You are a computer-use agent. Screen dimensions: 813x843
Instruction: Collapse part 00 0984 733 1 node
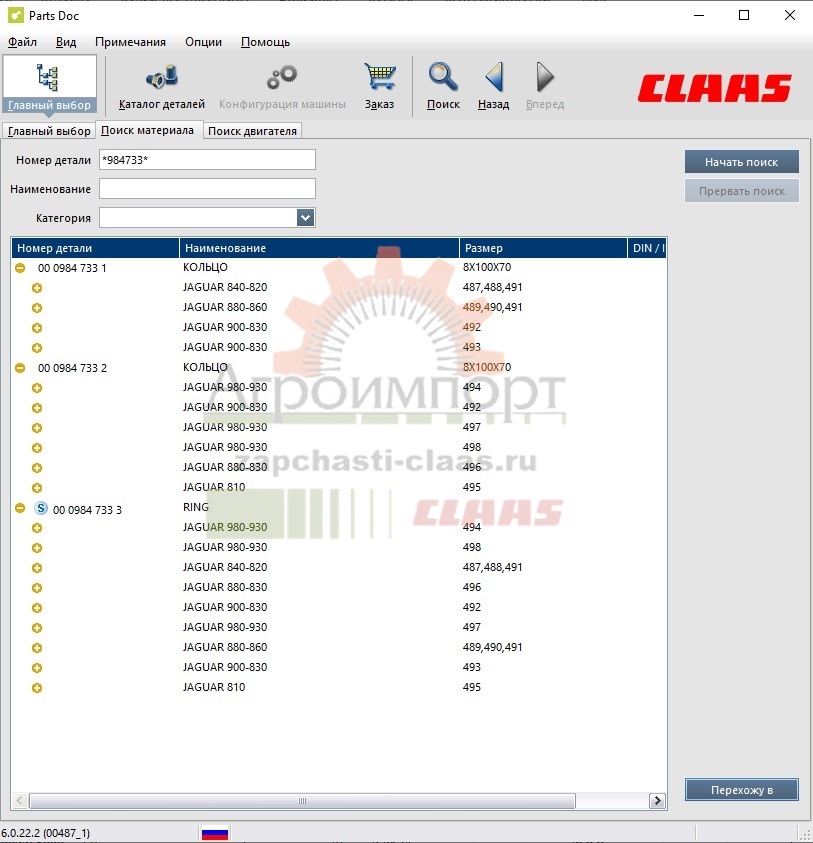tap(20, 268)
